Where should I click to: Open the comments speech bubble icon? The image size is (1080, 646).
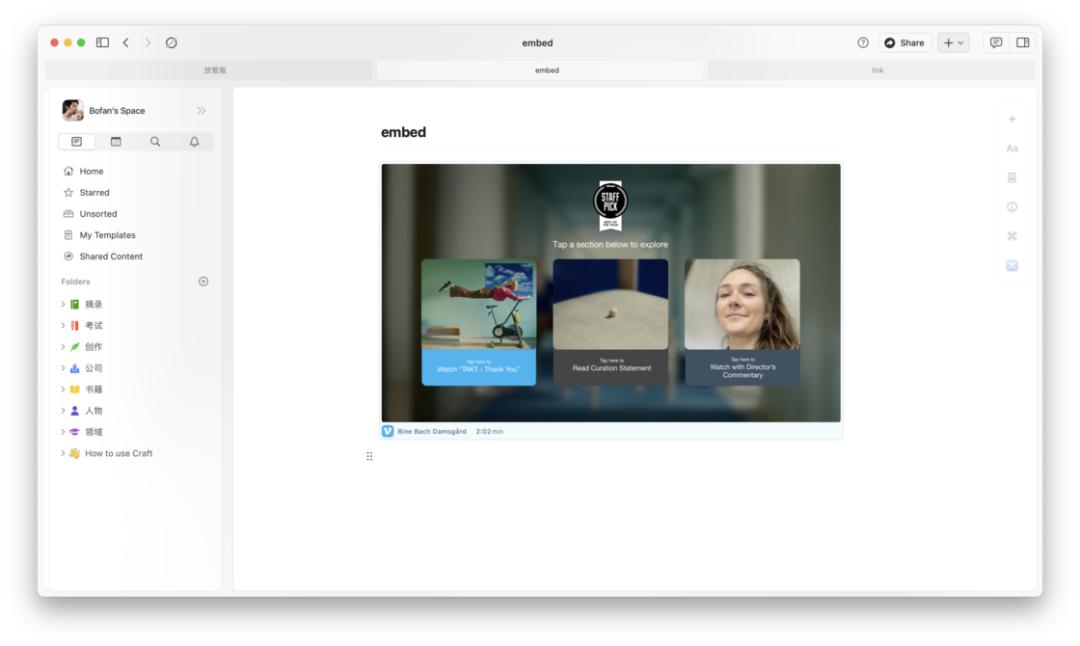[996, 43]
